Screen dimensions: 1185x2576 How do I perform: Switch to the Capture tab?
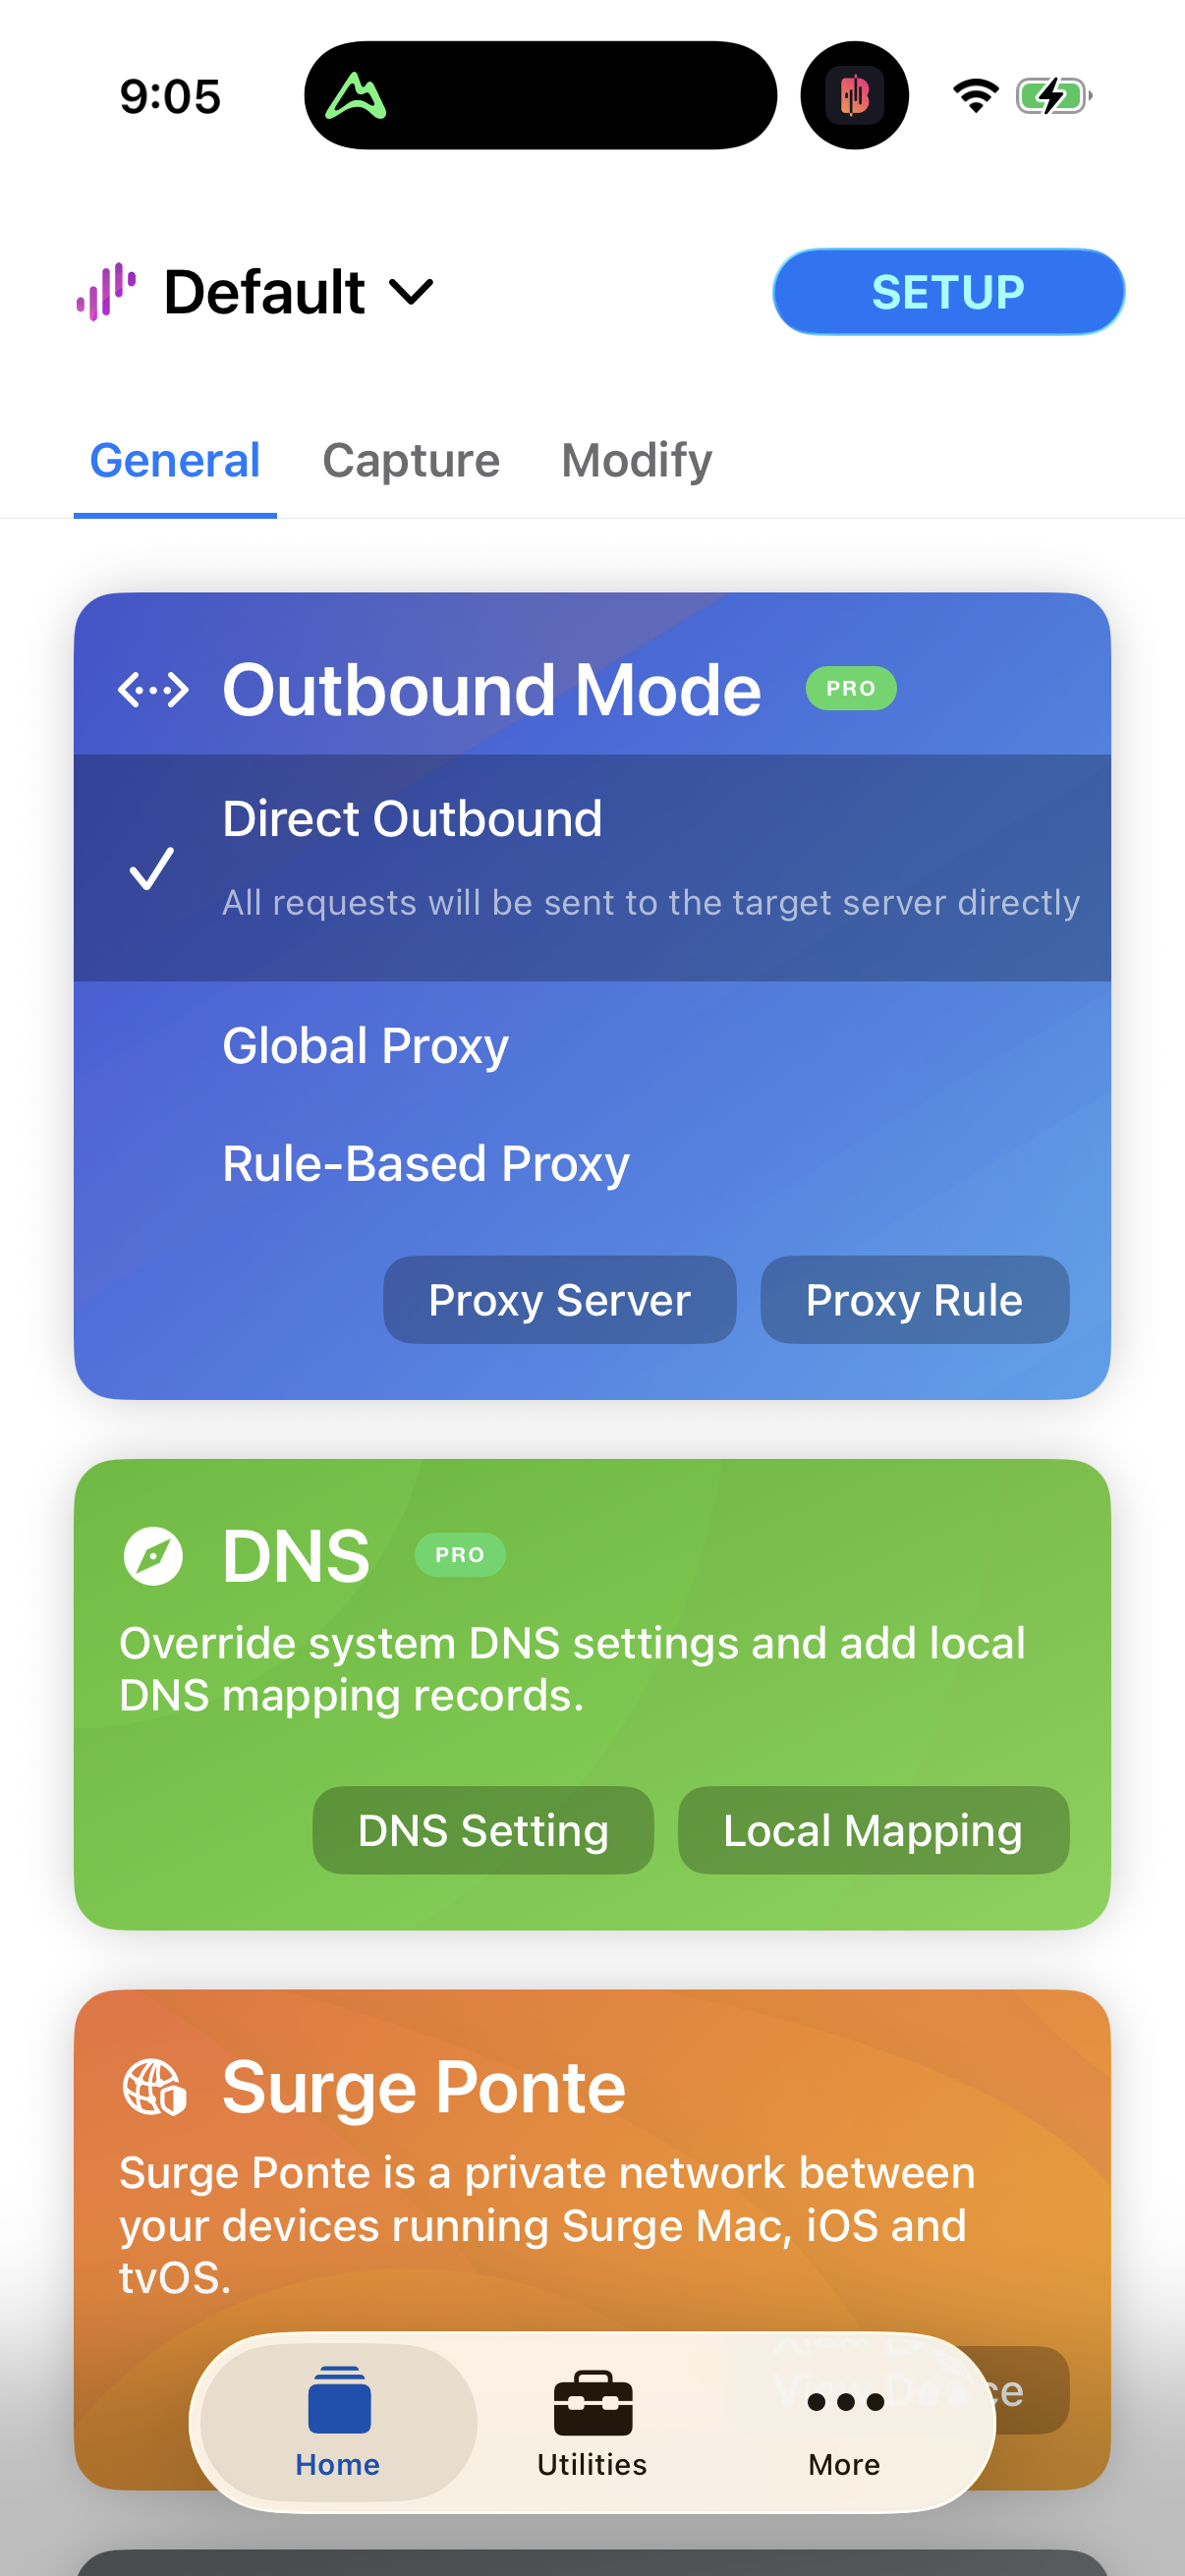coord(411,461)
